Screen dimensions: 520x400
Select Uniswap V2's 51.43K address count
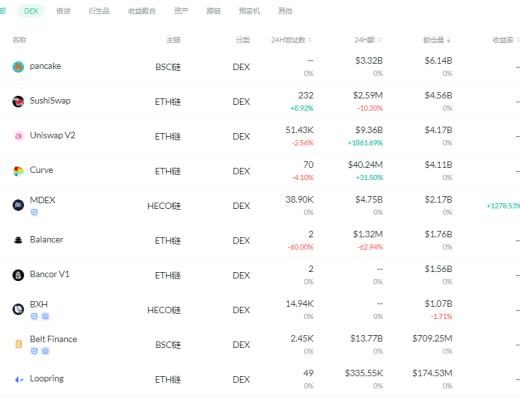[x=299, y=130]
